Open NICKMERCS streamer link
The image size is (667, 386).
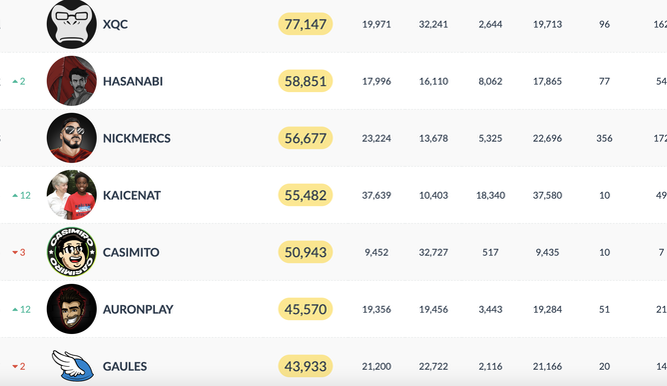(137, 138)
